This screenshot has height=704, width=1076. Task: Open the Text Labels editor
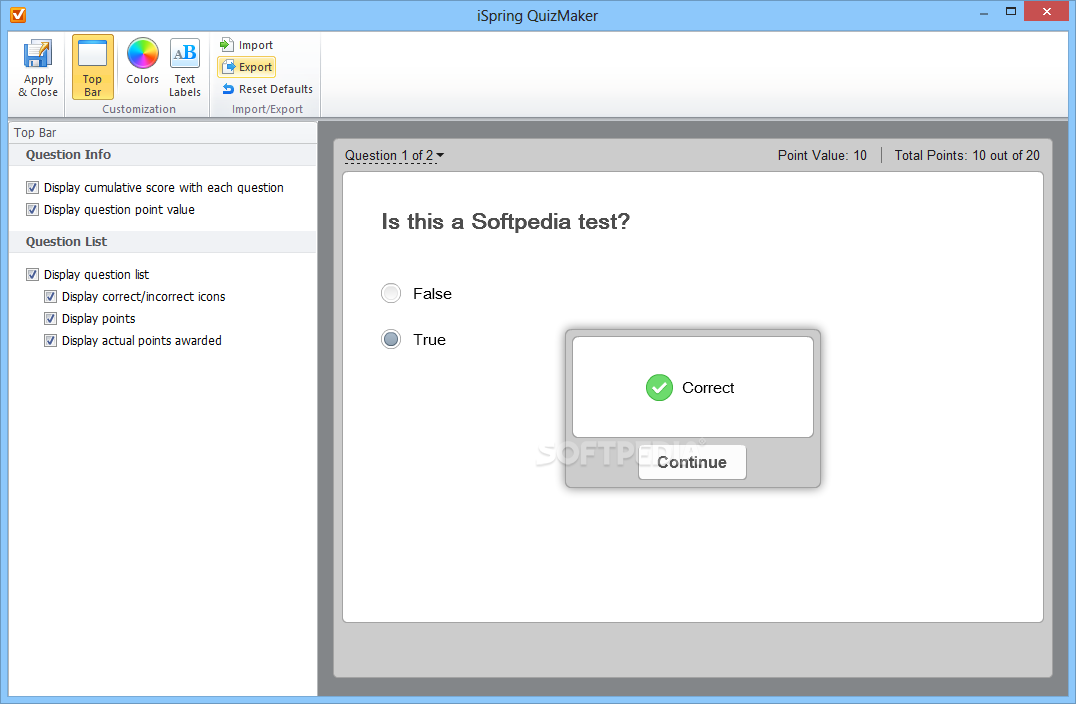coord(185,67)
